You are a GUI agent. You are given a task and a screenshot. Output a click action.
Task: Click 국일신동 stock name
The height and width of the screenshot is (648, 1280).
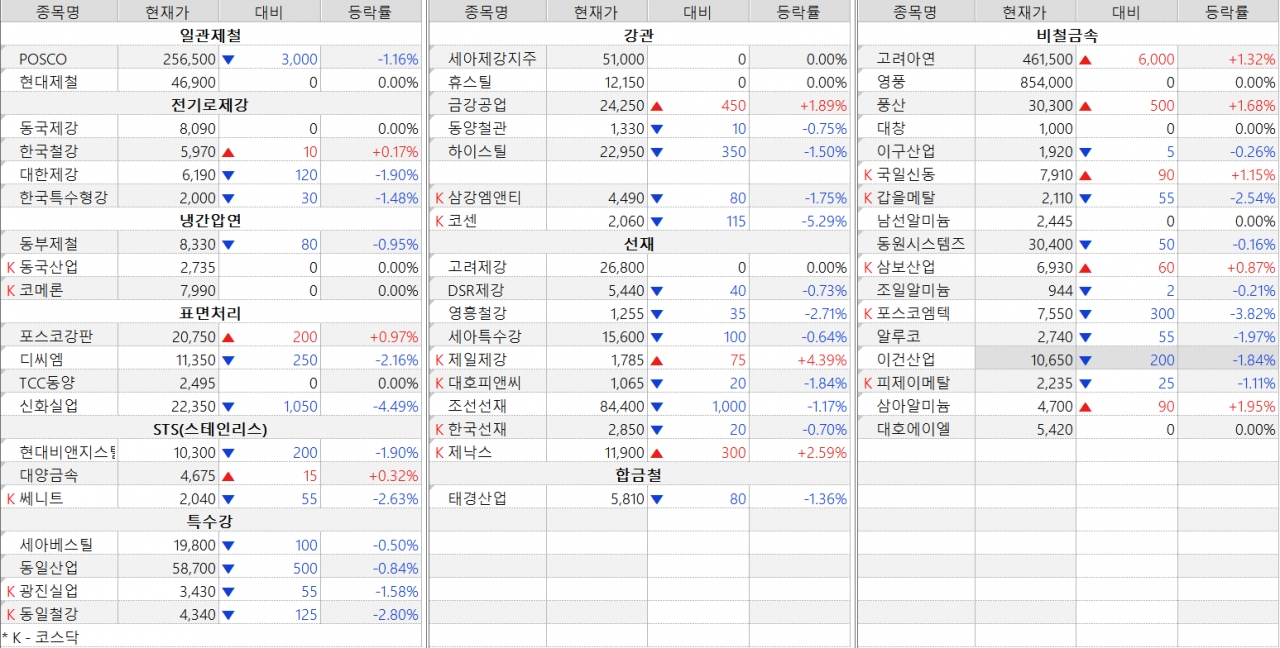click(x=906, y=174)
